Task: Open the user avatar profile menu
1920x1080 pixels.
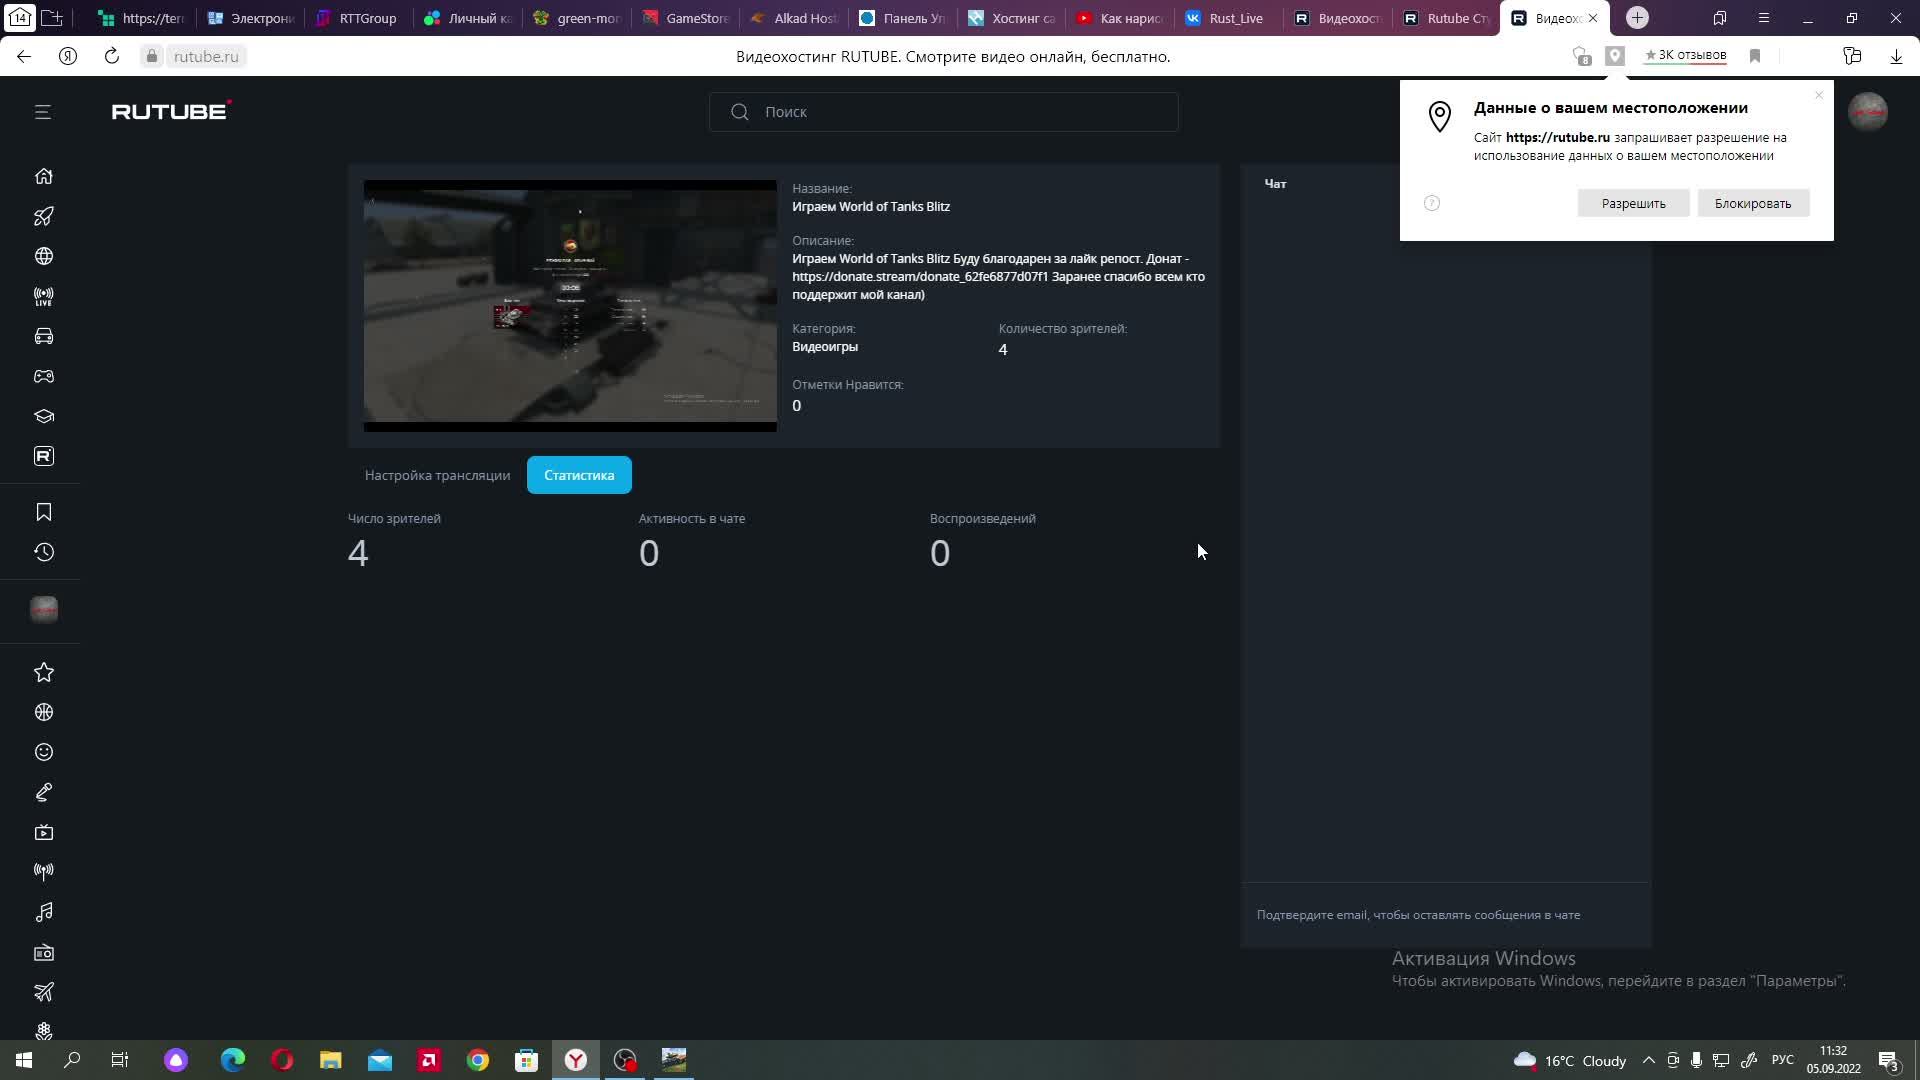Action: click(1867, 112)
